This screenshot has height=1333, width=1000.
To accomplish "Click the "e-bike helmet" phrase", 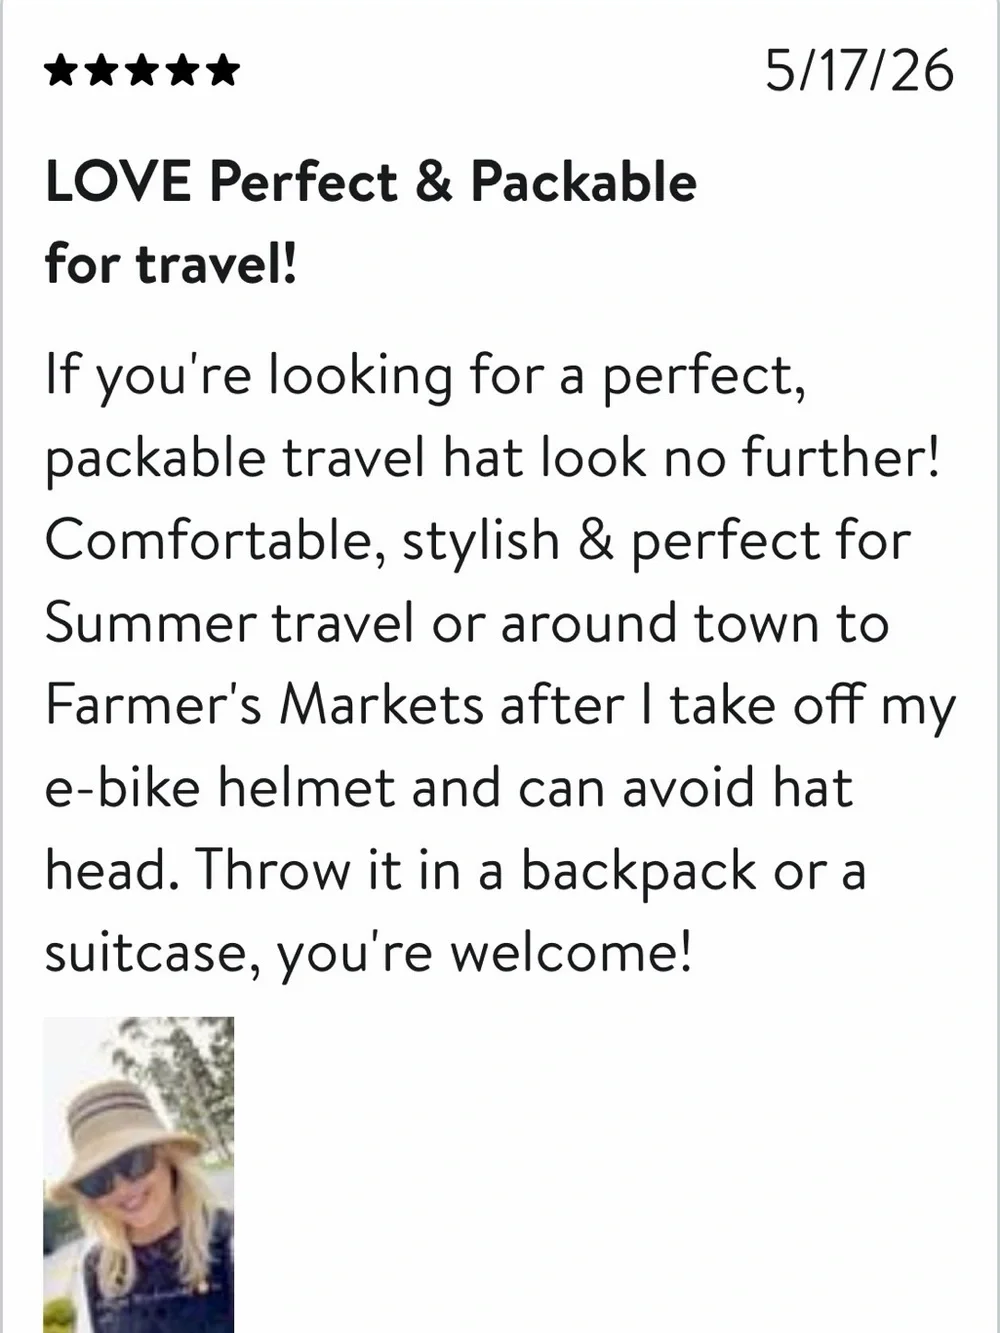I will pos(220,788).
